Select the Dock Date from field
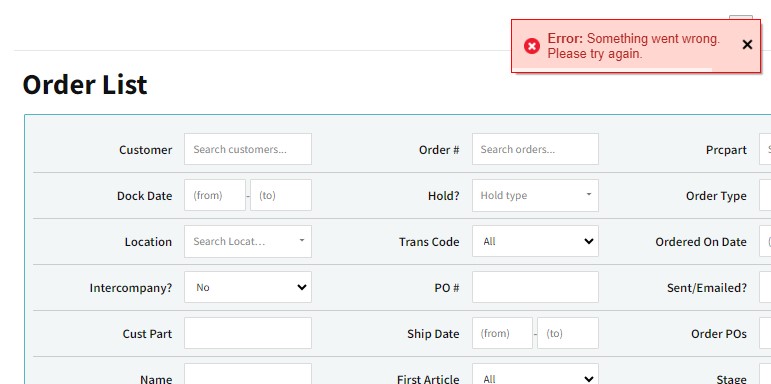Screen dimensions: 771x384 pyautogui.click(x=215, y=195)
